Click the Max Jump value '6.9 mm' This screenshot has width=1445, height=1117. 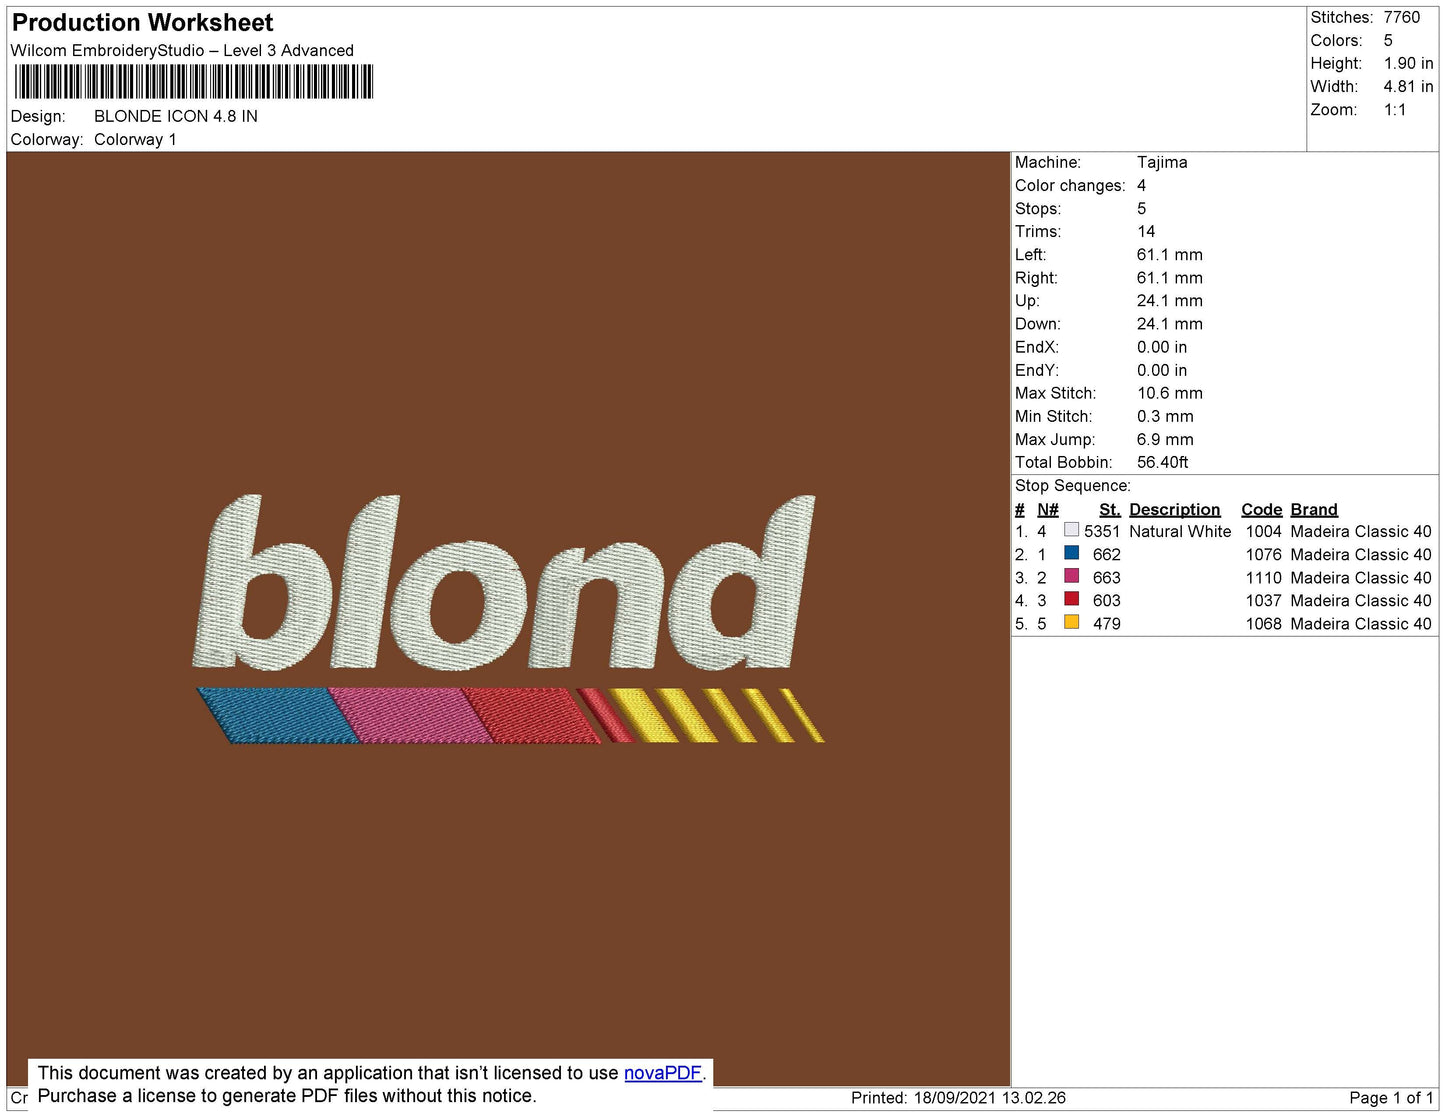tap(1165, 439)
